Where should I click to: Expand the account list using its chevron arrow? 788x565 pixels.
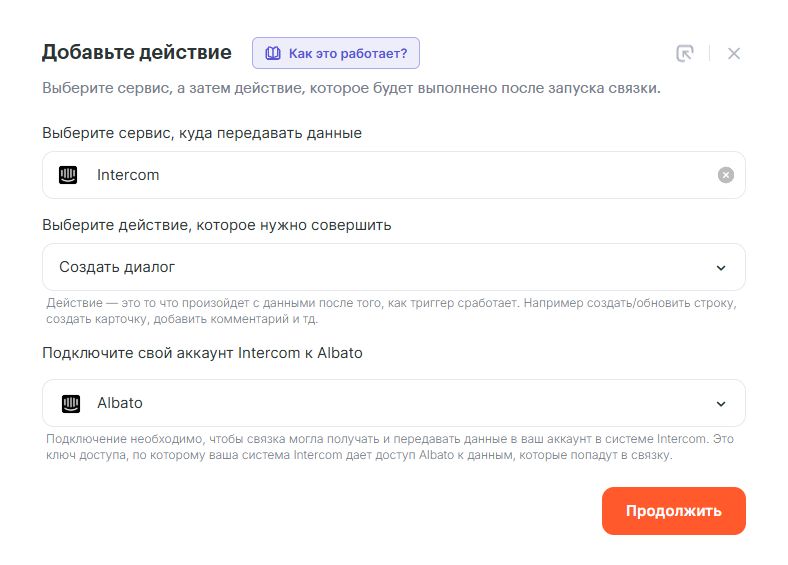coord(721,403)
